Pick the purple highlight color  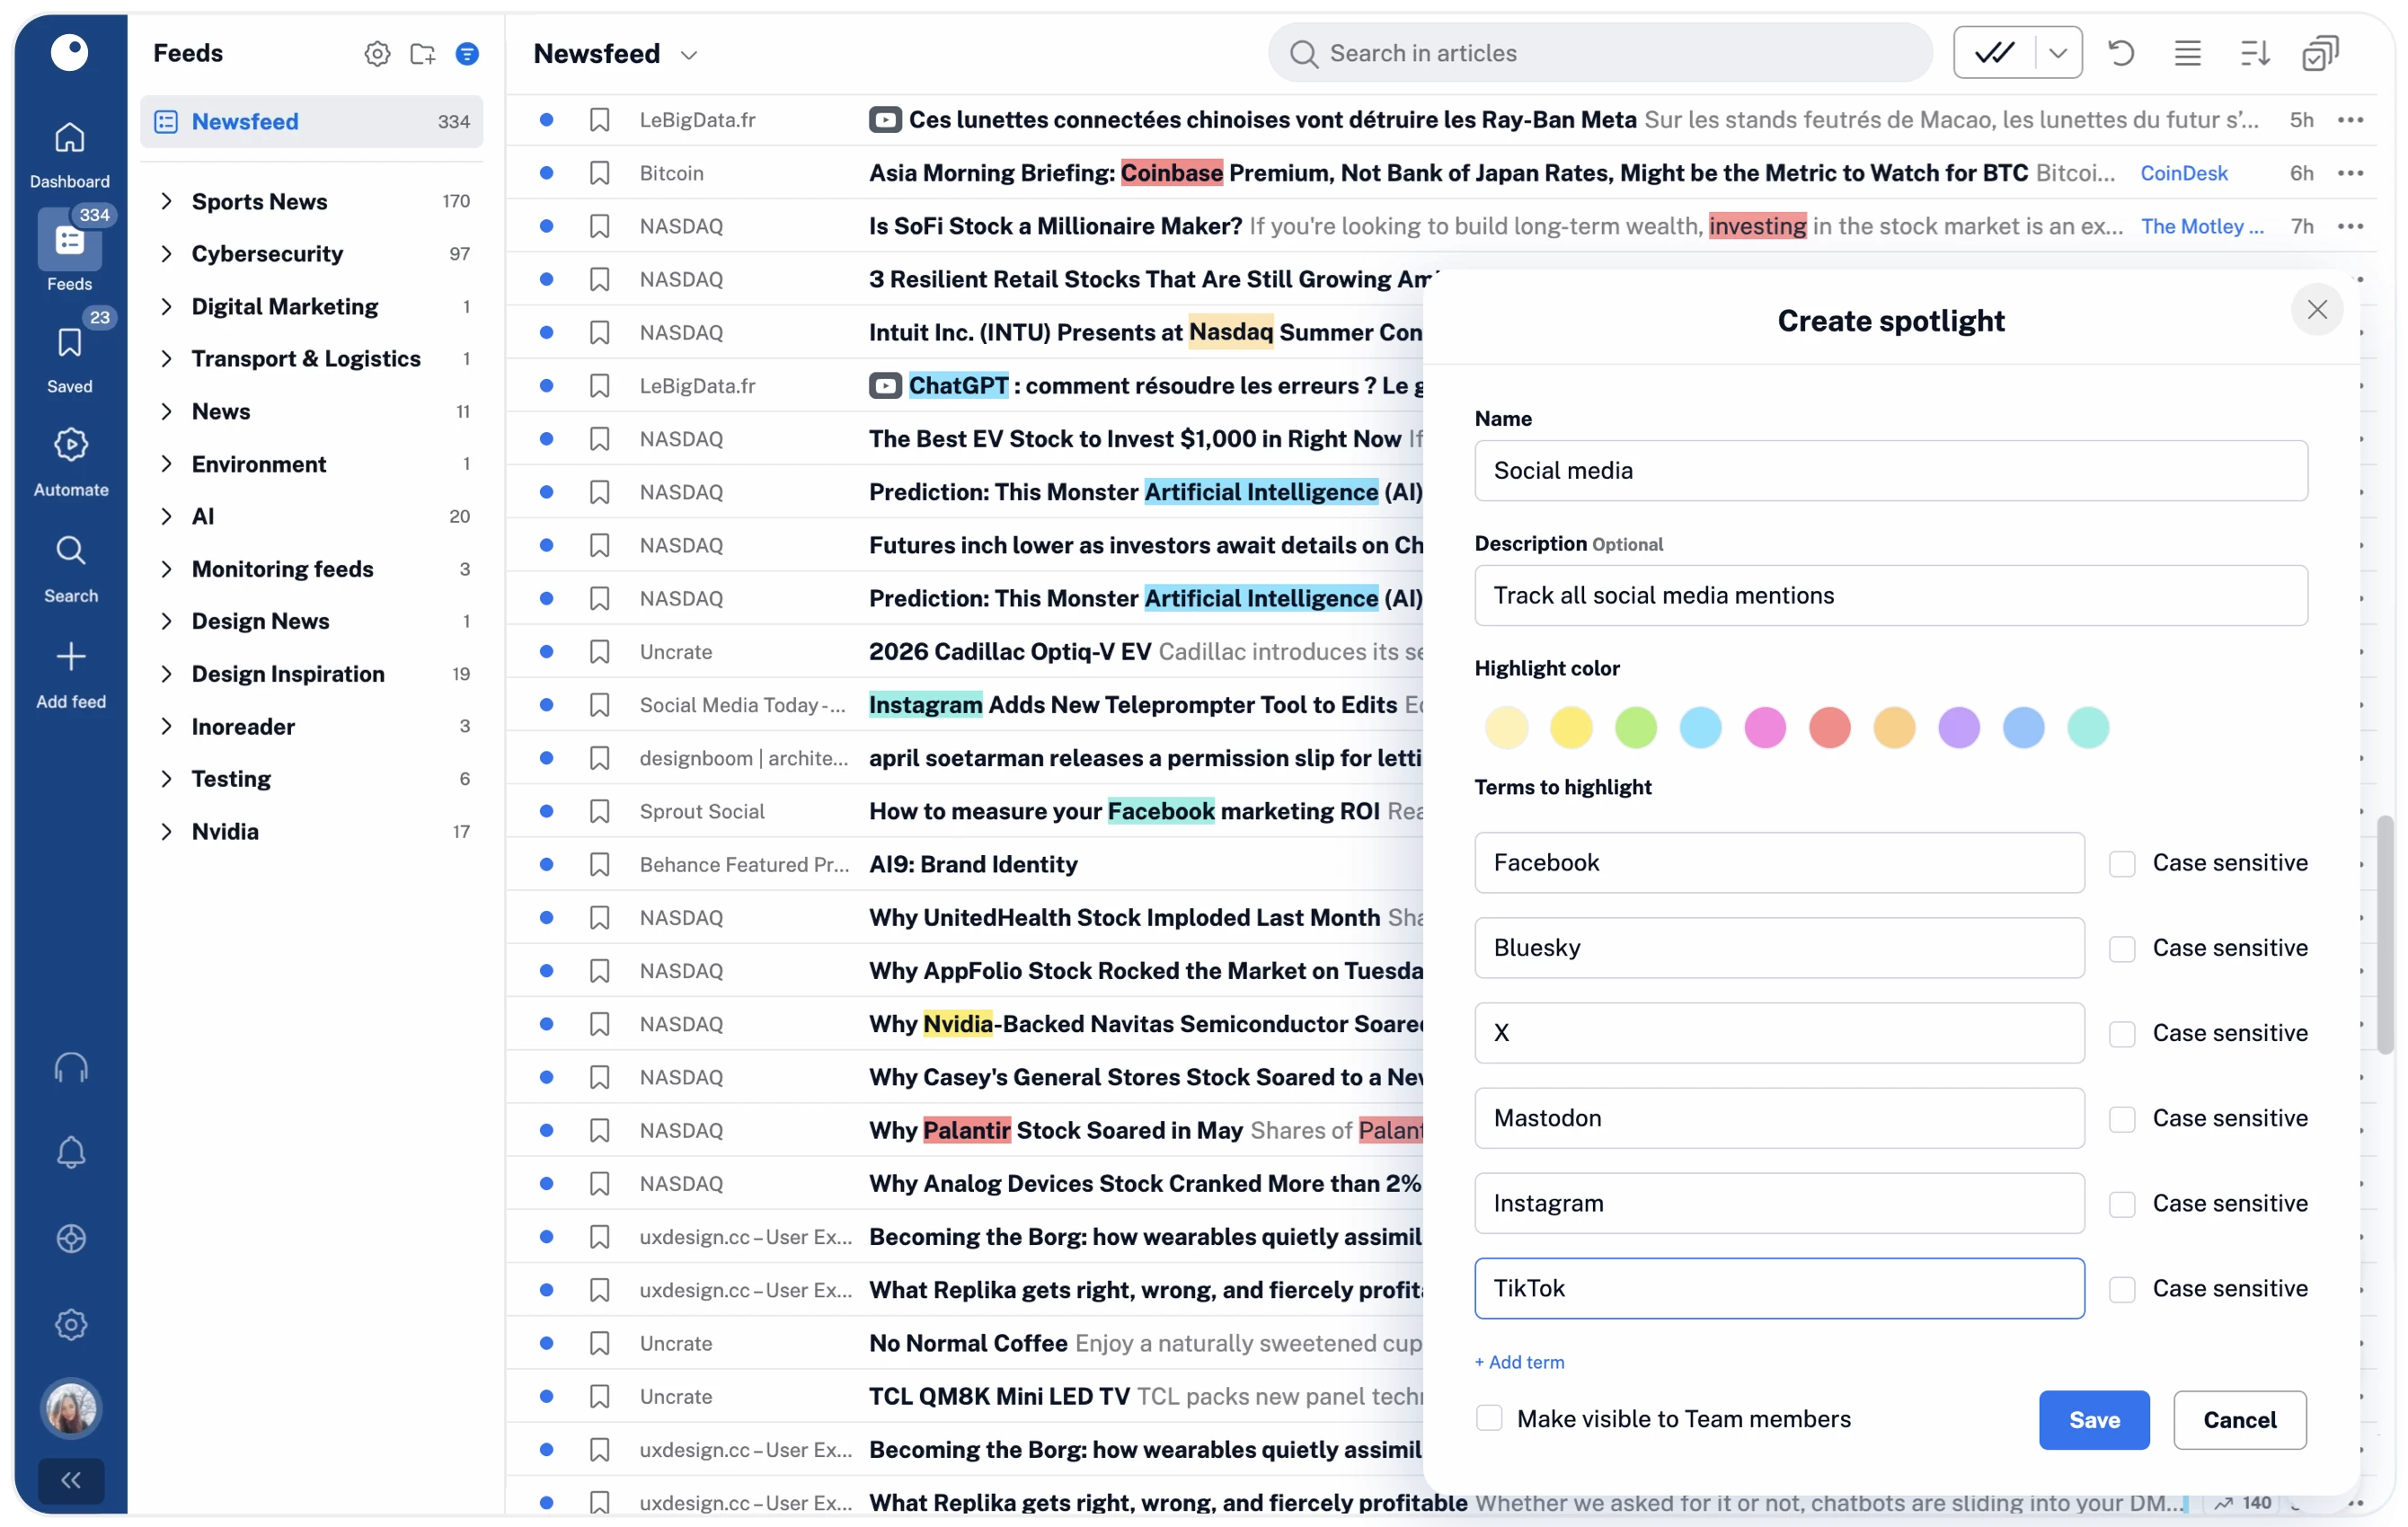(x=1958, y=727)
